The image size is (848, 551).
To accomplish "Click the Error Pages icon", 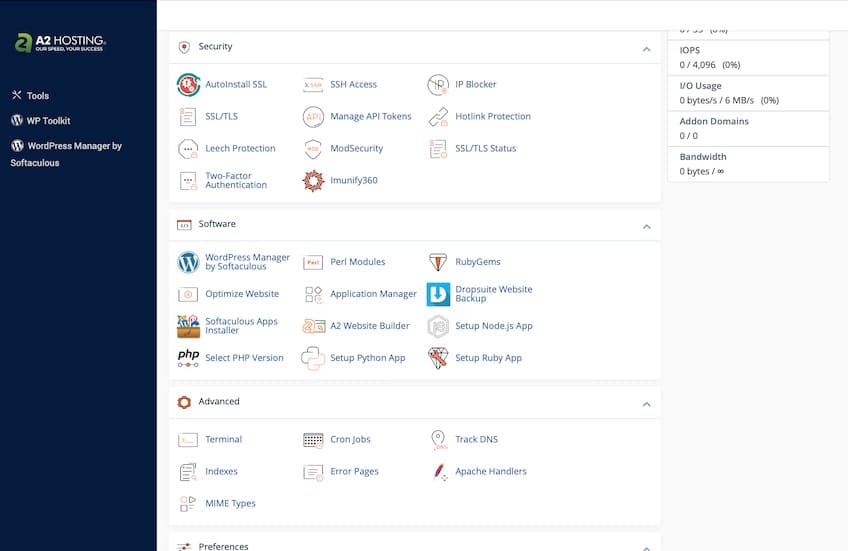I will coord(313,472).
